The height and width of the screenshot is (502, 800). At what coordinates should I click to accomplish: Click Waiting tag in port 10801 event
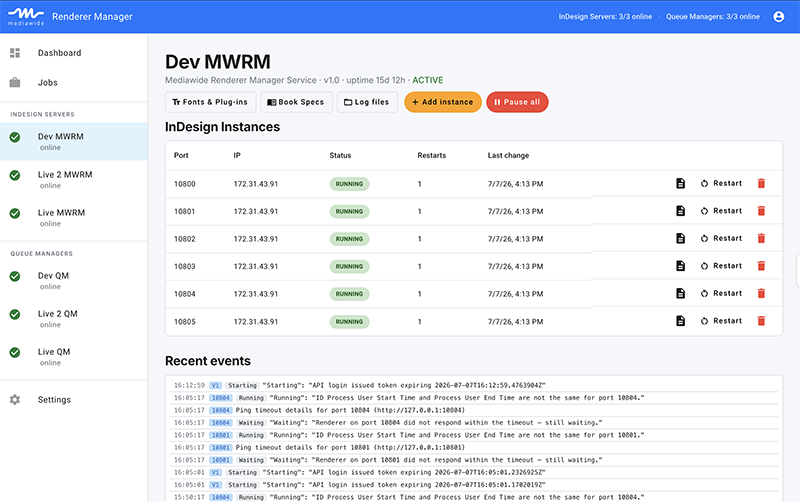(x=251, y=460)
